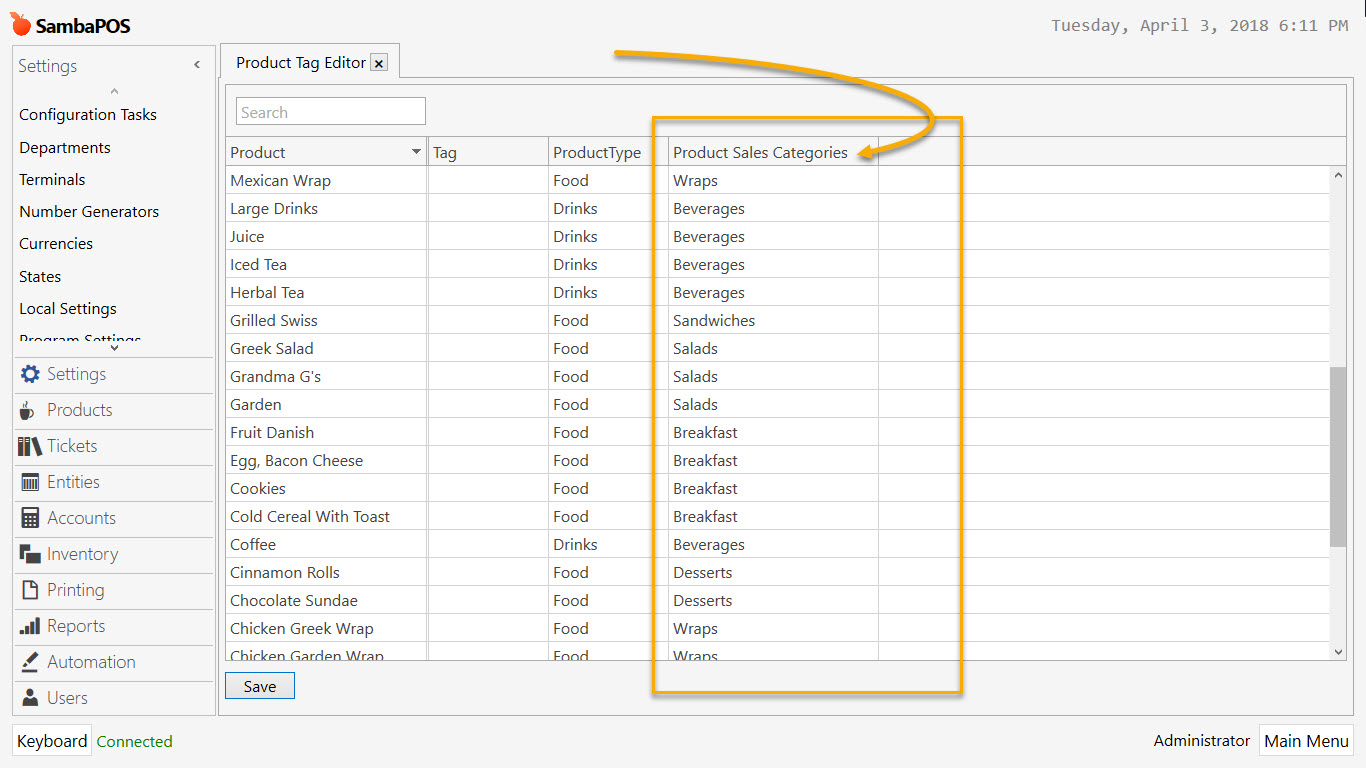Screen dimensions: 1366x768
Task: Select Departments in the Settings list
Action: (x=64, y=147)
